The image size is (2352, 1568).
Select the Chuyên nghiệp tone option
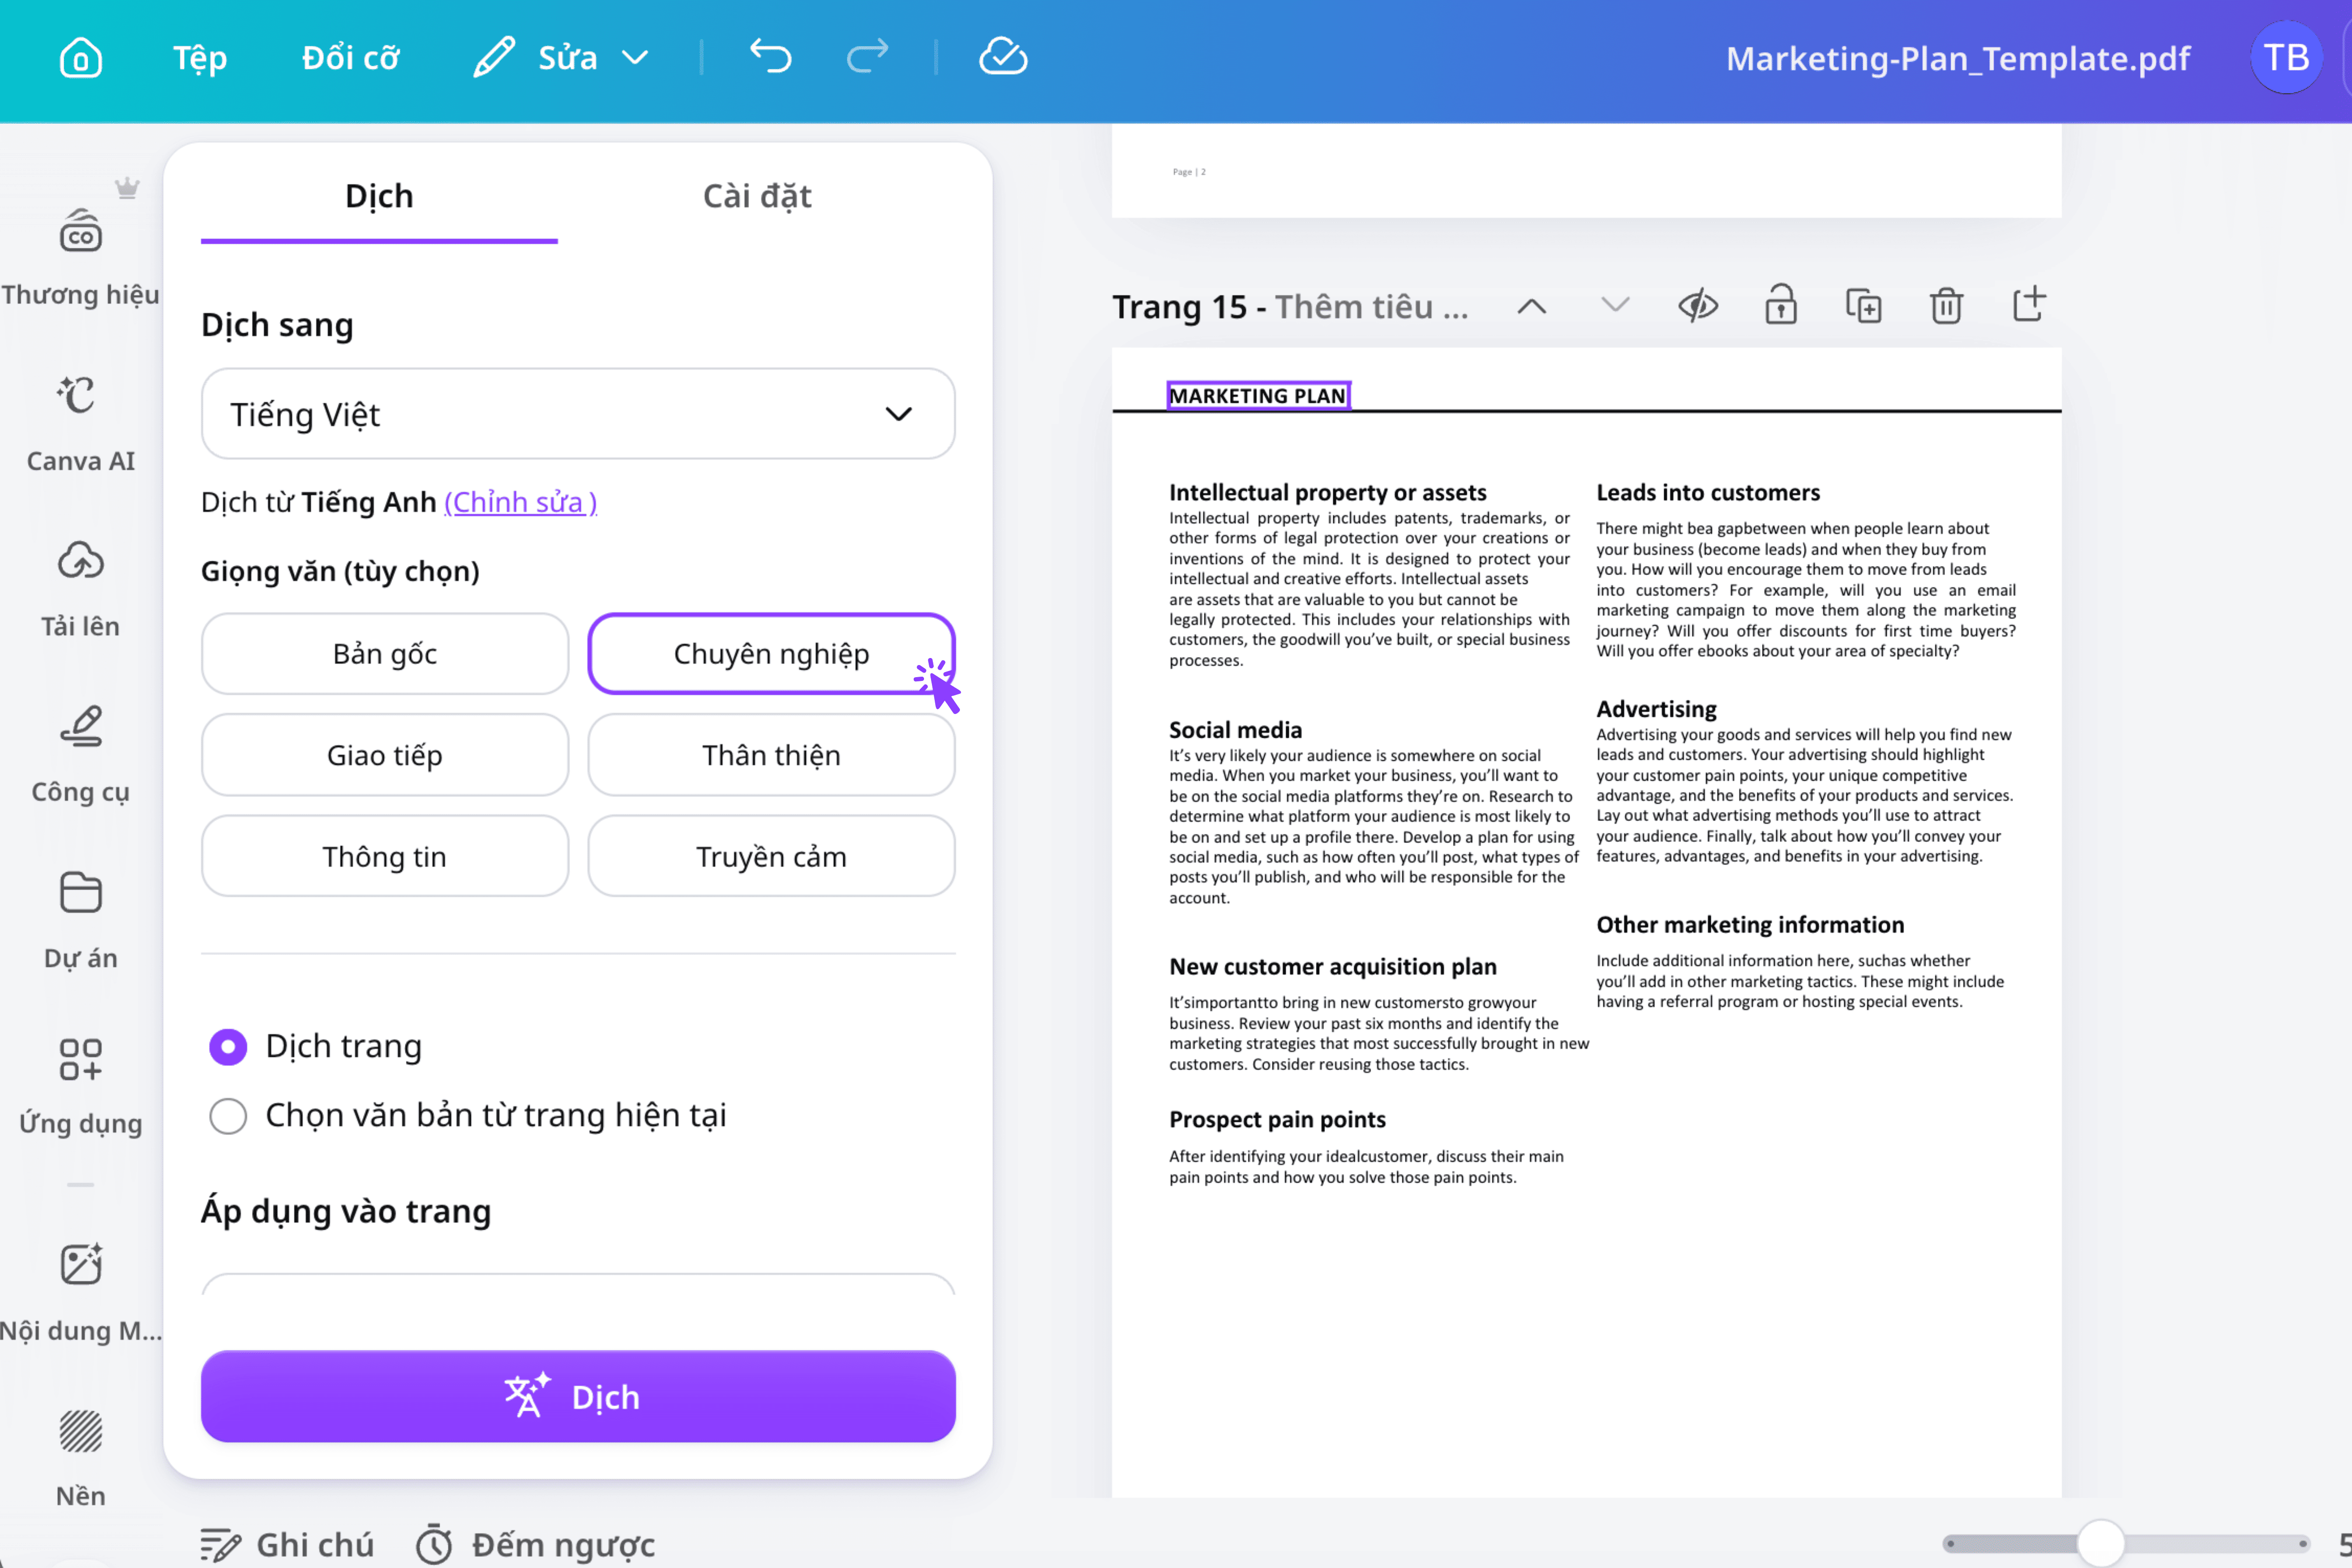coord(771,654)
